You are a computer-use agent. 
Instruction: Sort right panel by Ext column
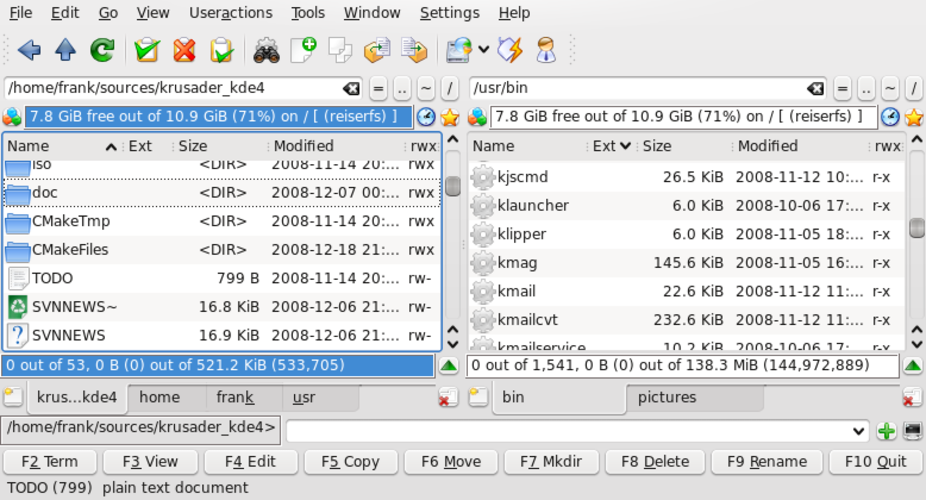click(611, 146)
